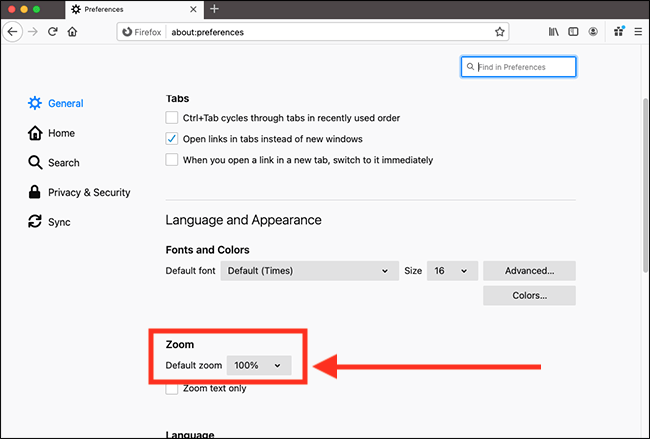
Task: Click the forward arrow navigation button
Action: tap(33, 32)
